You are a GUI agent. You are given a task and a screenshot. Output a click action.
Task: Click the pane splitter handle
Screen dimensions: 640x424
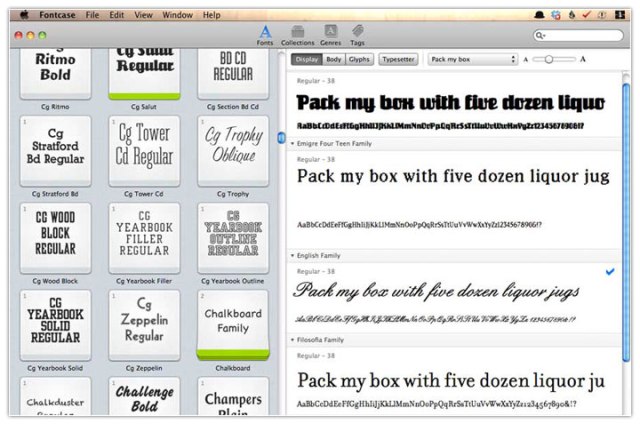pyautogui.click(x=281, y=138)
